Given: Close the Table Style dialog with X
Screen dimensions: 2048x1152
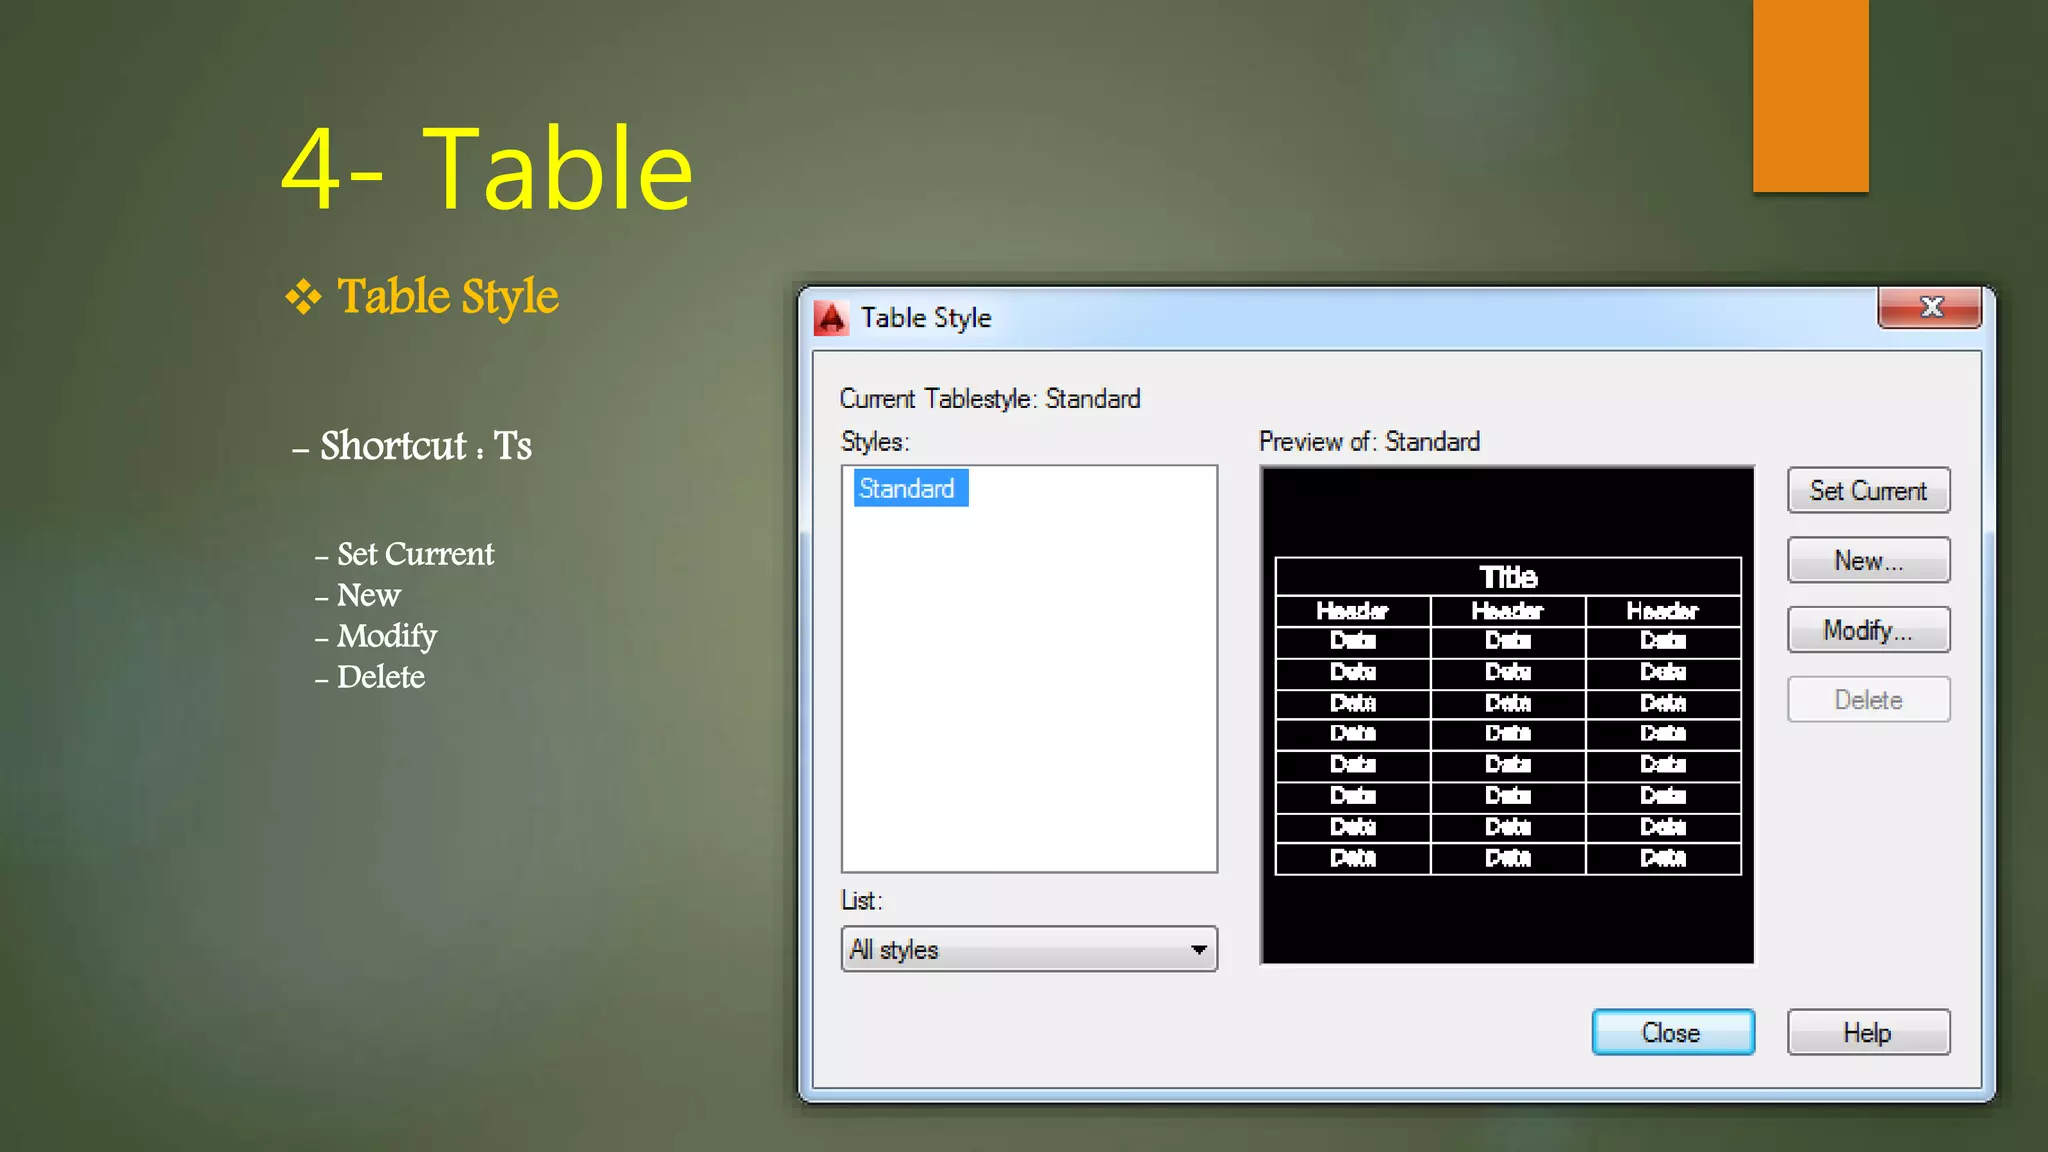Looking at the screenshot, I should click(x=1930, y=308).
